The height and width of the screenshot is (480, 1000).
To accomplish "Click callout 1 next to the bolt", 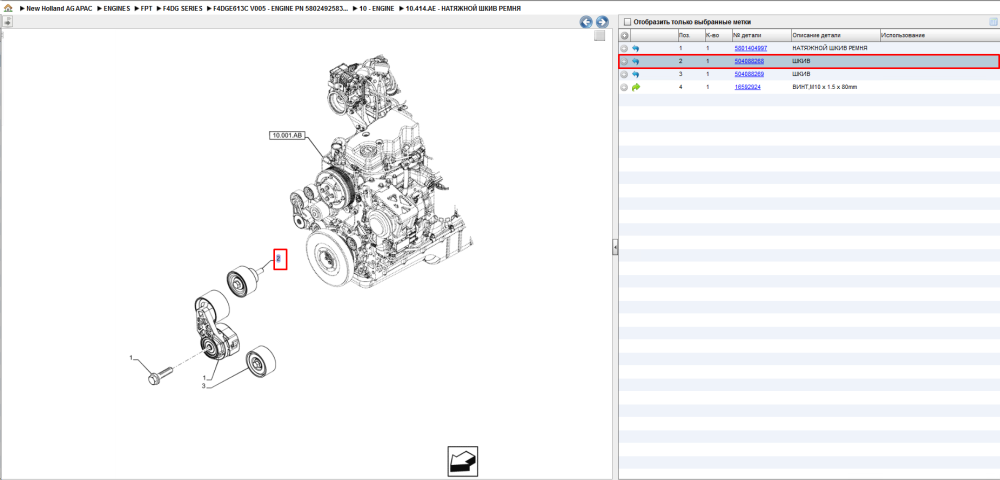I will pyautogui.click(x=132, y=358).
